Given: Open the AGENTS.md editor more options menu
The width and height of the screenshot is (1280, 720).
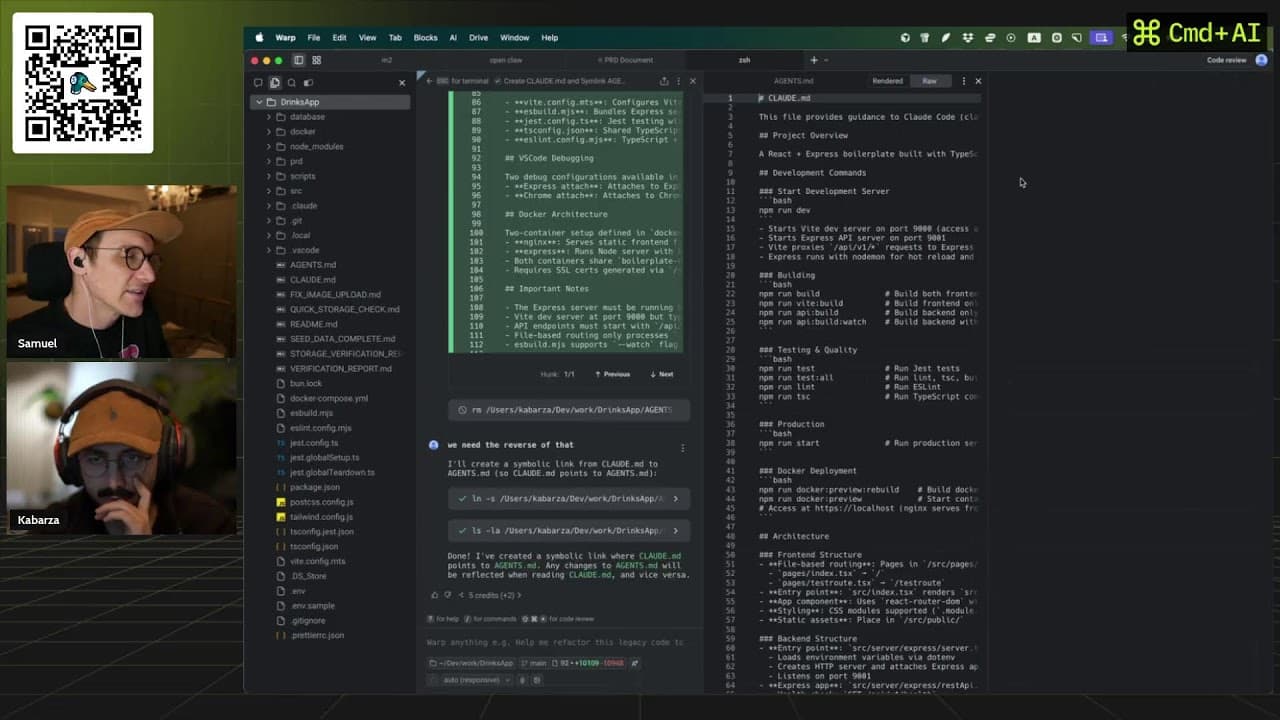Looking at the screenshot, I should 964,81.
